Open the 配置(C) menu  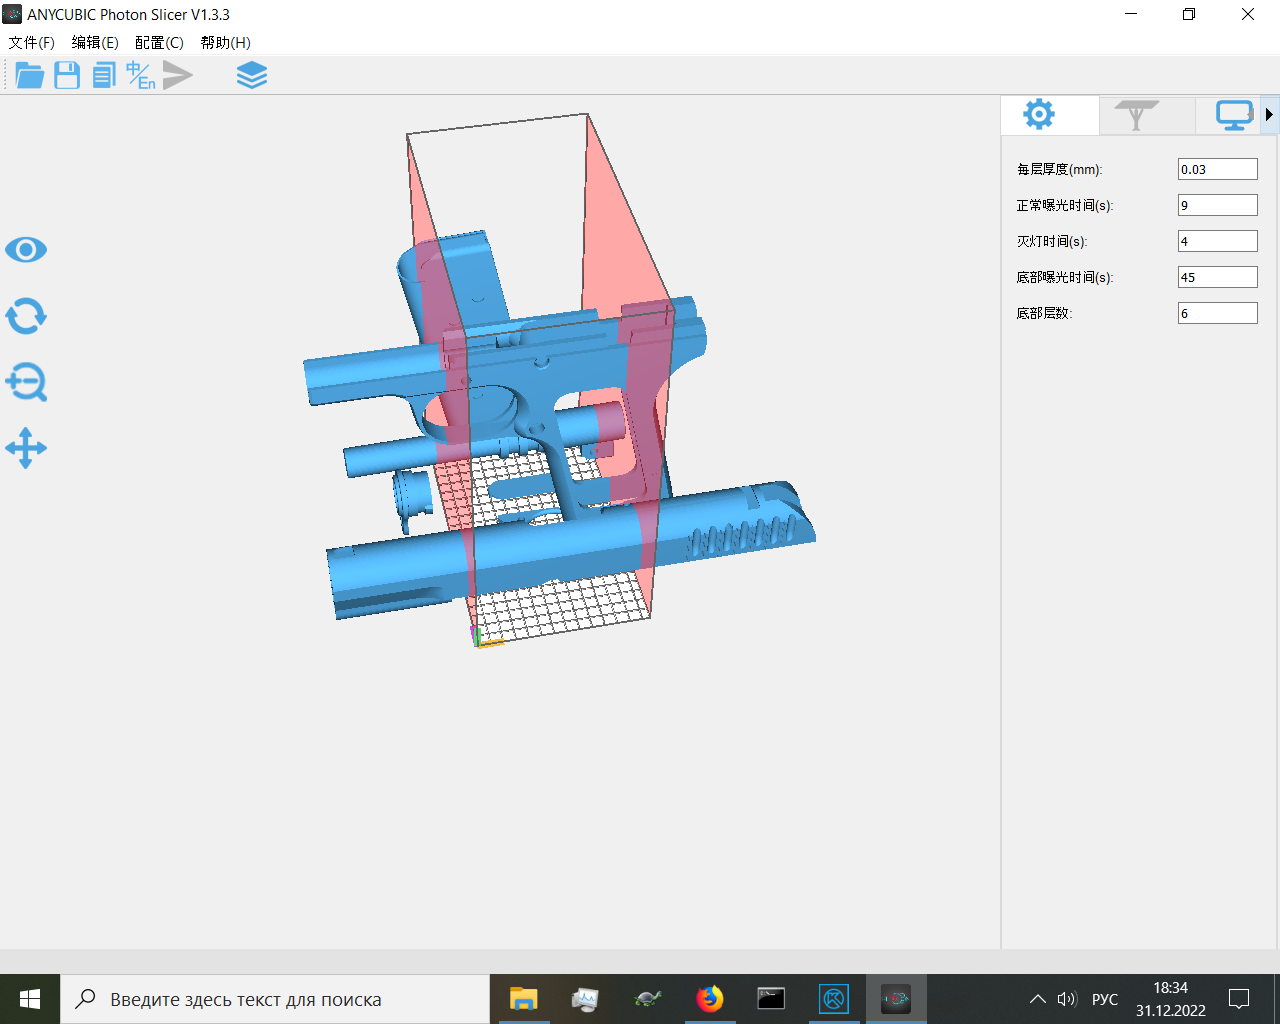click(159, 42)
